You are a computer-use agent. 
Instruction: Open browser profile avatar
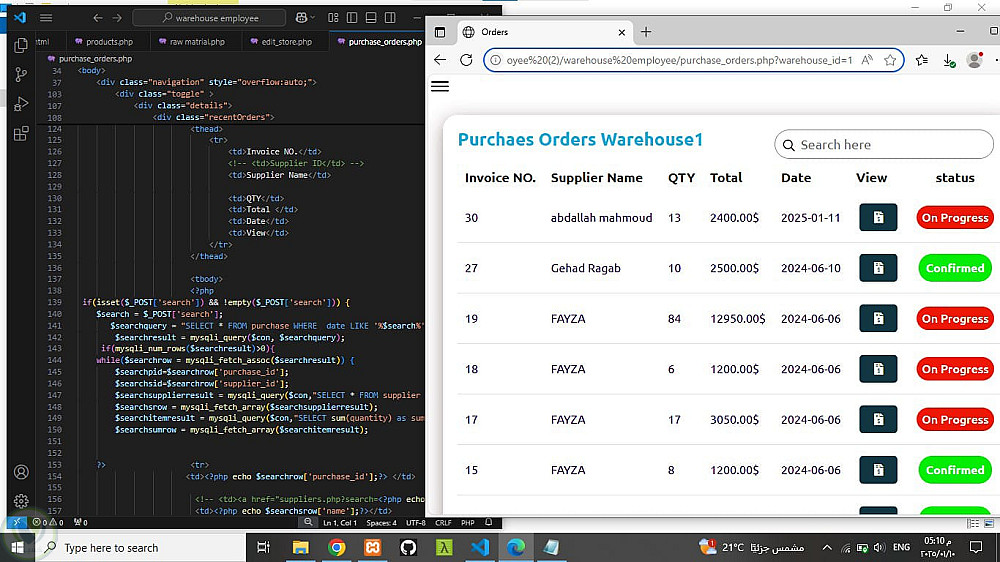click(974, 60)
